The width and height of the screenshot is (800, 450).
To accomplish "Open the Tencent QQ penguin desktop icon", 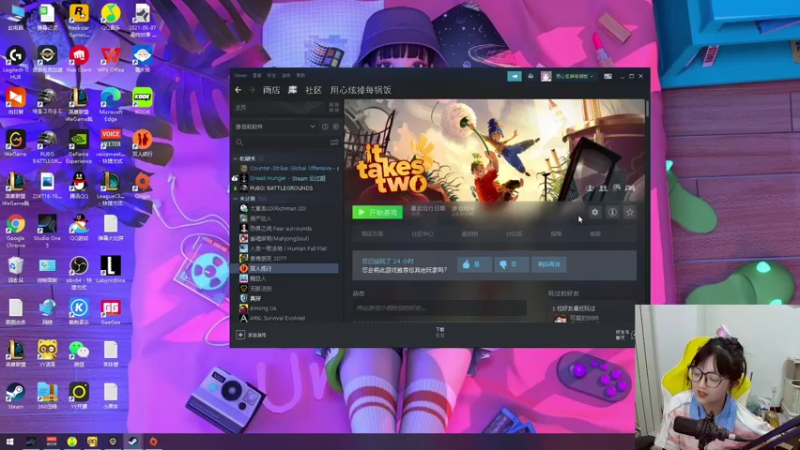I will pos(79,185).
